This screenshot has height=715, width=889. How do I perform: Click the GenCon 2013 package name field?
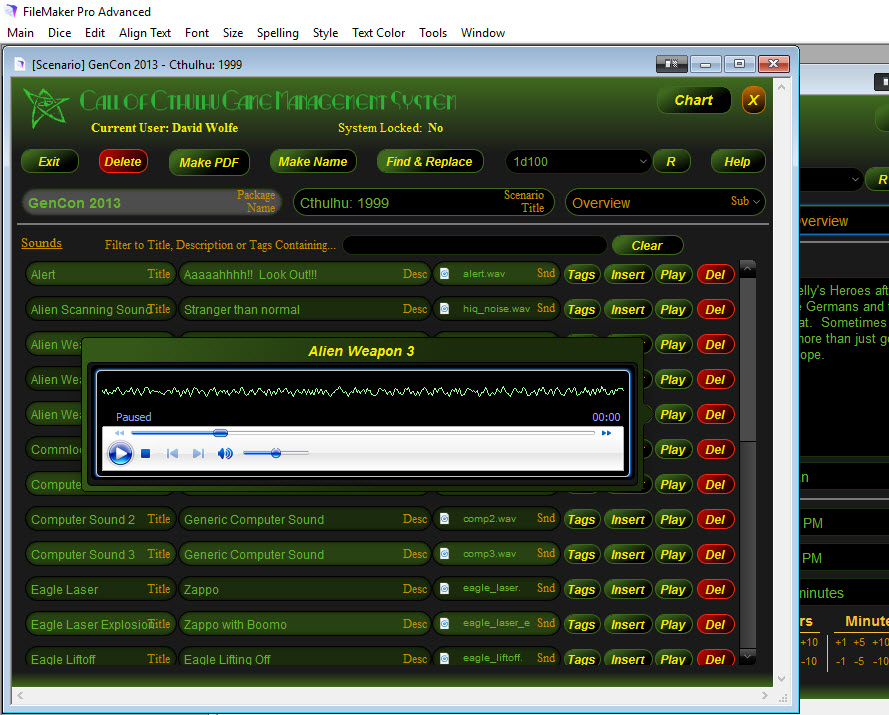click(153, 202)
